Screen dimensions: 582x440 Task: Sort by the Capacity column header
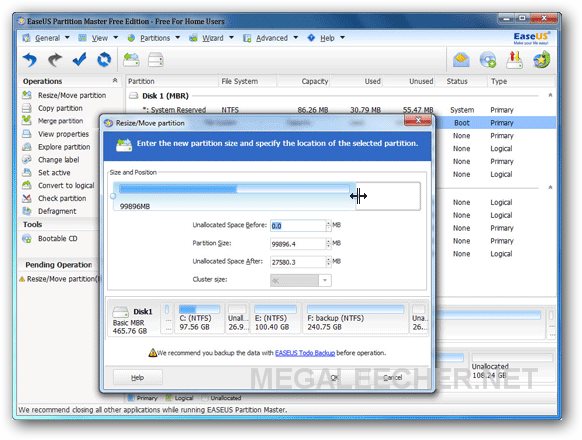click(x=314, y=81)
